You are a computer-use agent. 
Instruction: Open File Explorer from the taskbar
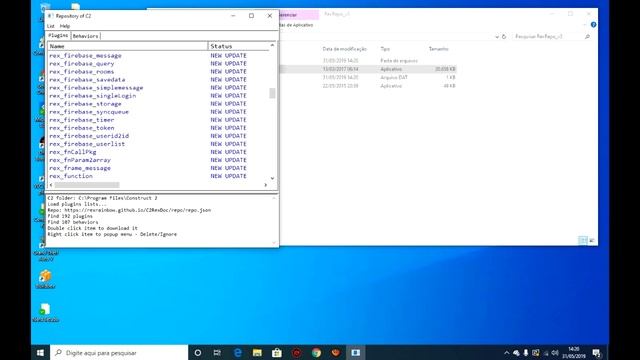pos(257,353)
